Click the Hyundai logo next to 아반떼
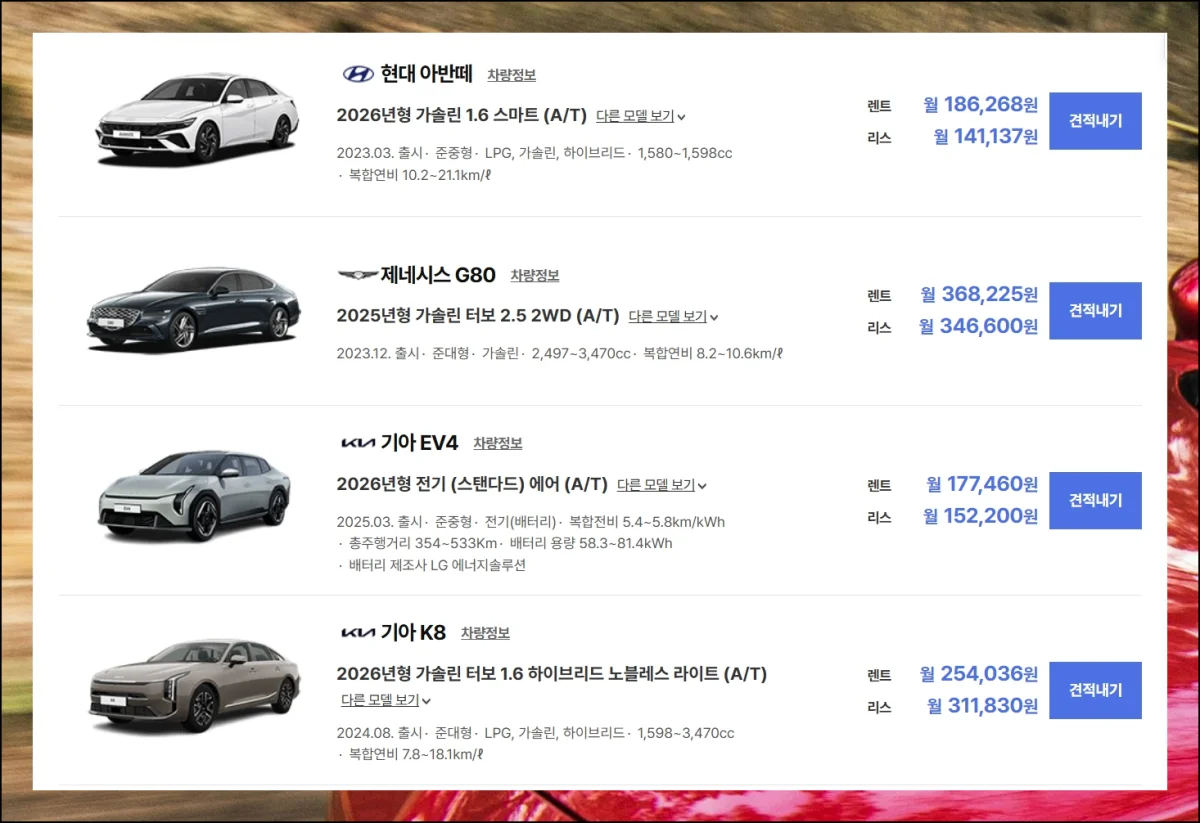1200x823 pixels. click(x=358, y=74)
